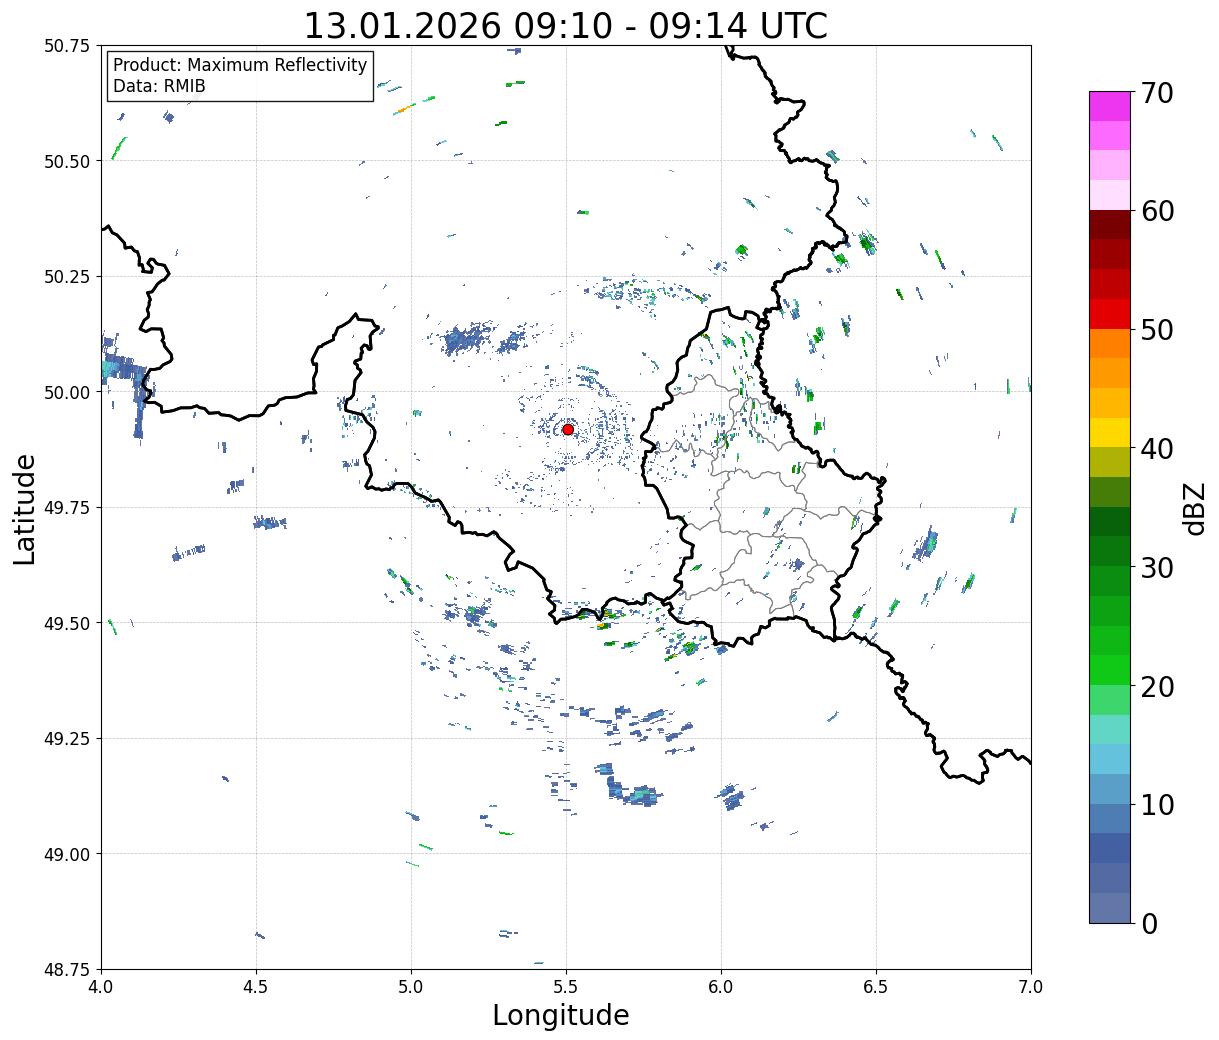Click the colorbar tick label 10
This screenshot has height=1040, width=1219.
pos(1157,805)
